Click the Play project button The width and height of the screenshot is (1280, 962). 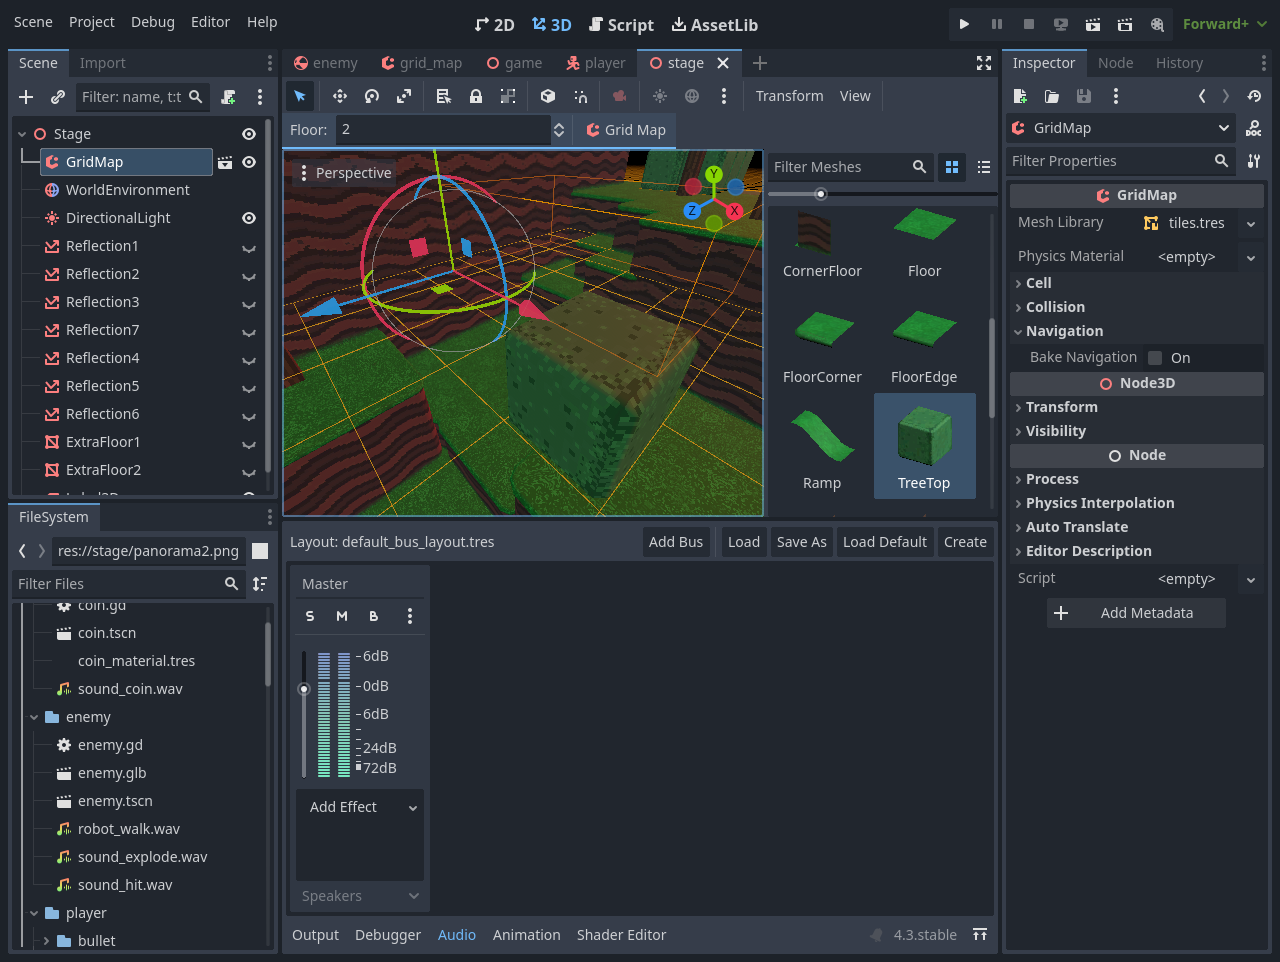coord(964,24)
